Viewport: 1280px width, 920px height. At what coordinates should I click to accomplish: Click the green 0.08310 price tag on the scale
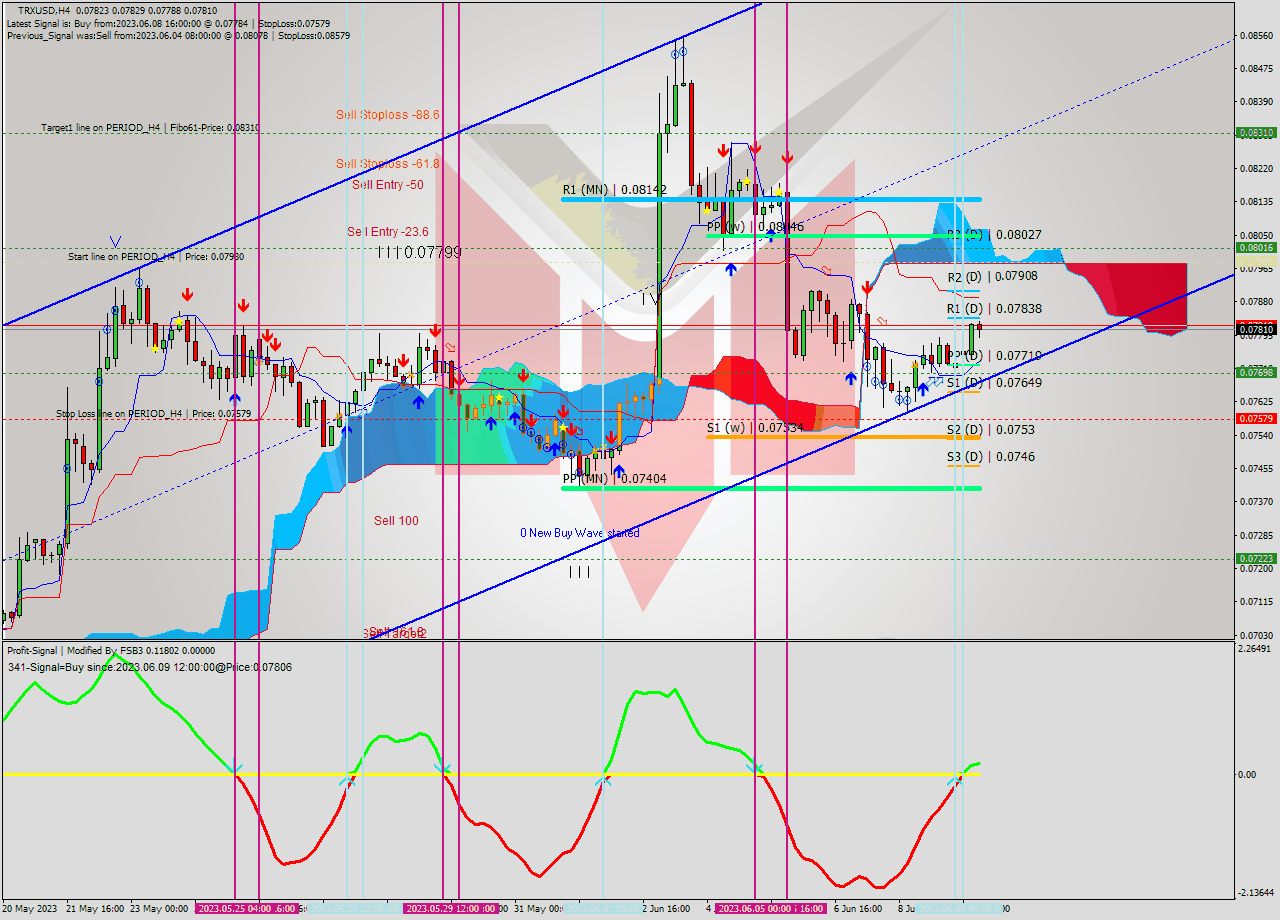pyautogui.click(x=1256, y=132)
